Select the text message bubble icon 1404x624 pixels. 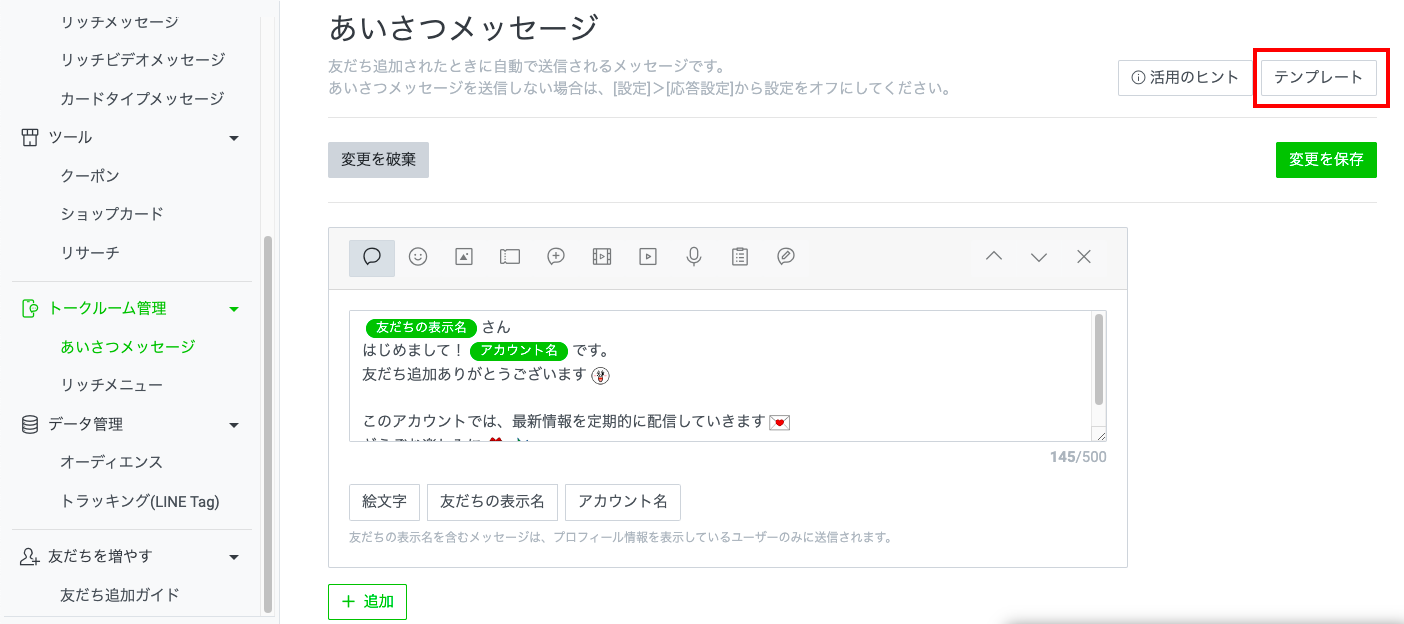[371, 257]
